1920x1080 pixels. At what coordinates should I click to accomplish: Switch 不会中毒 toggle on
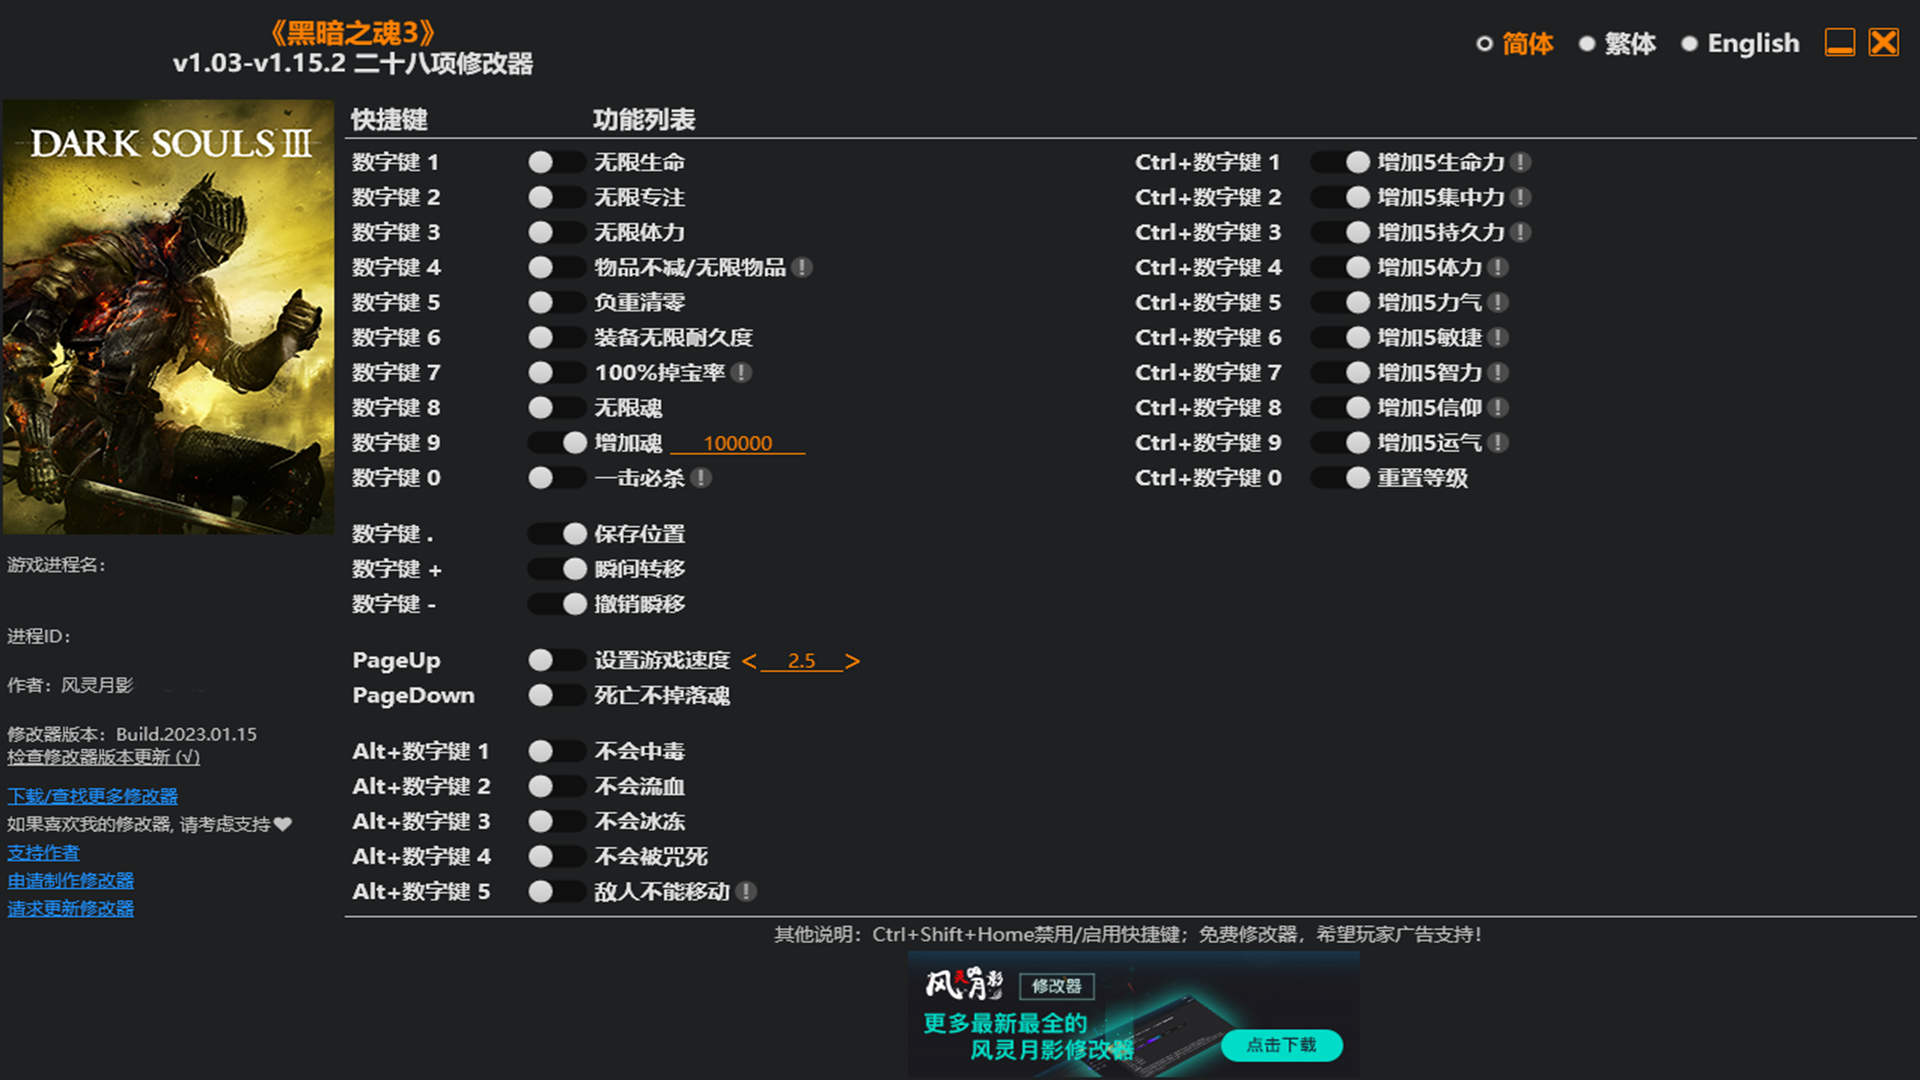[556, 751]
